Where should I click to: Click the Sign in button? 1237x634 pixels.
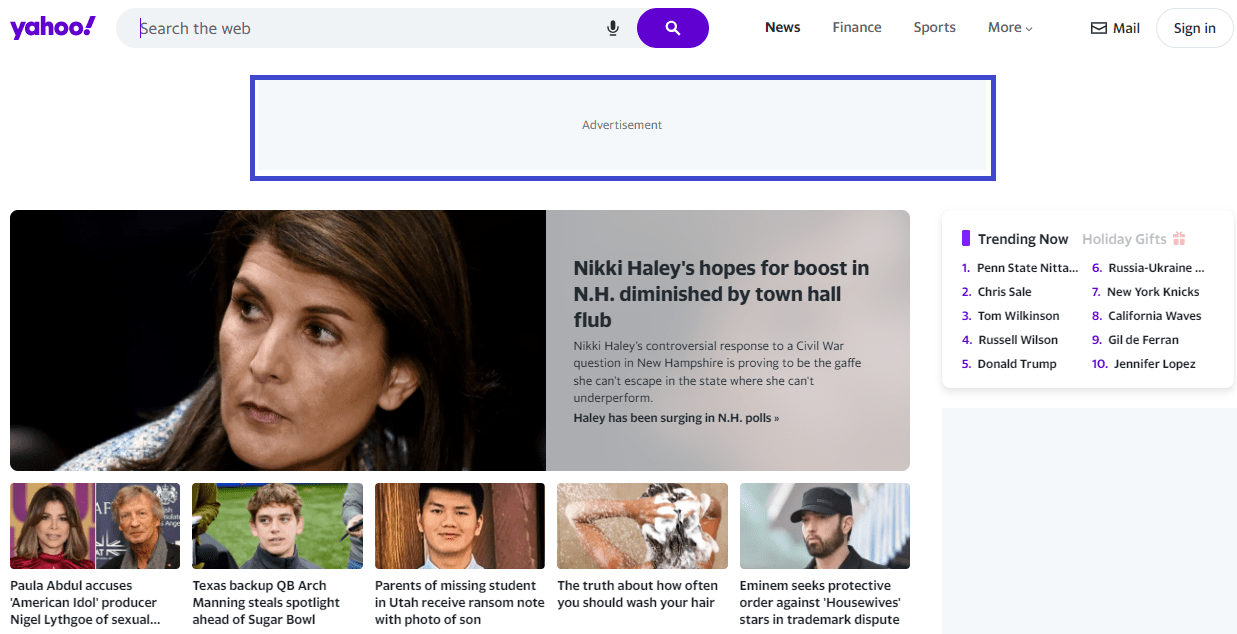click(1195, 28)
